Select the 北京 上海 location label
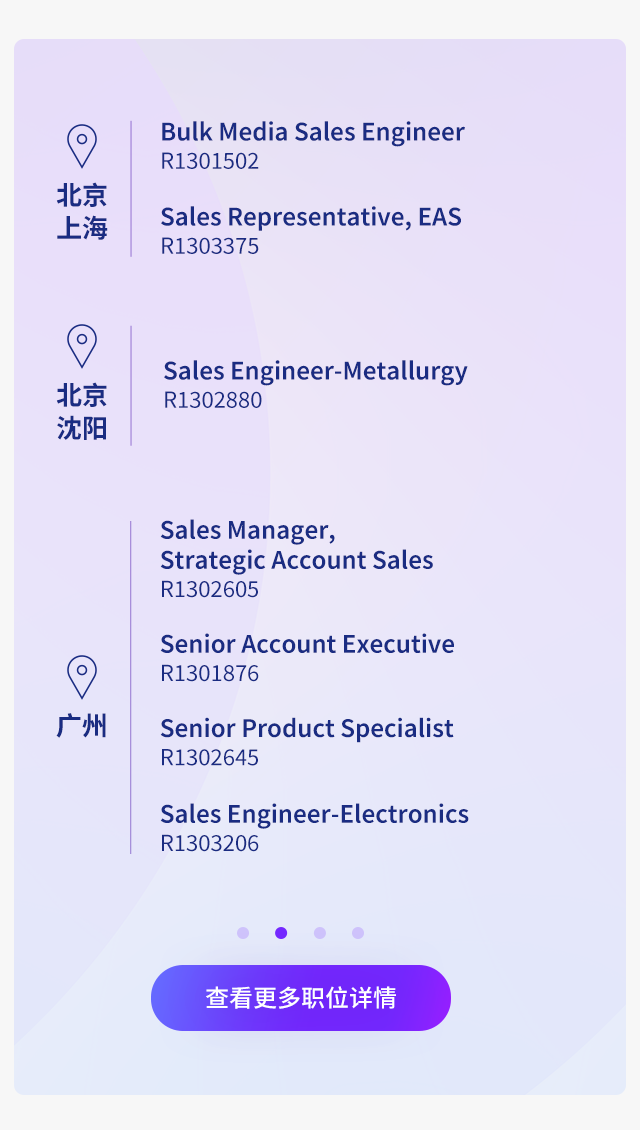 [81, 211]
